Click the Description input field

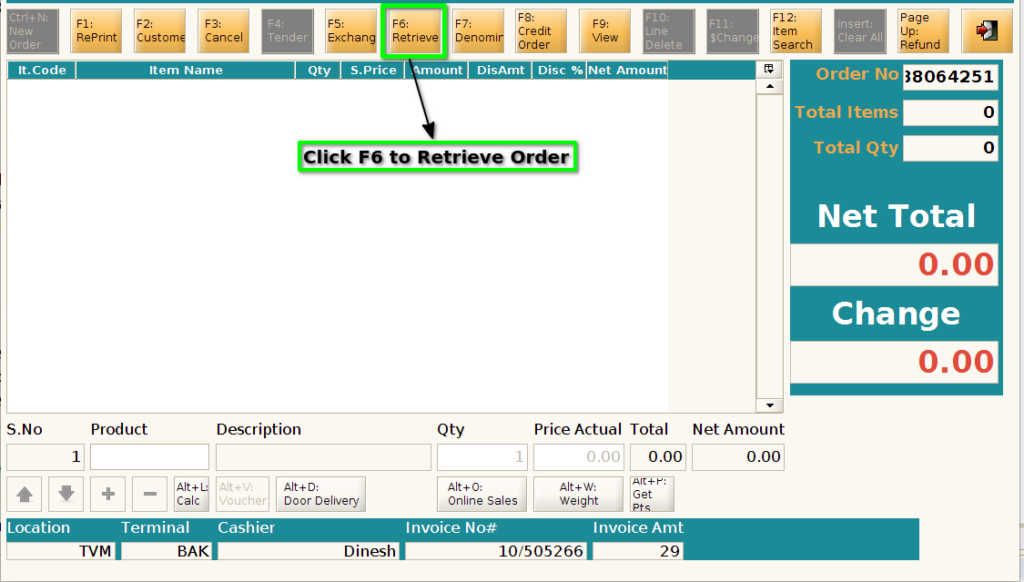[323, 457]
